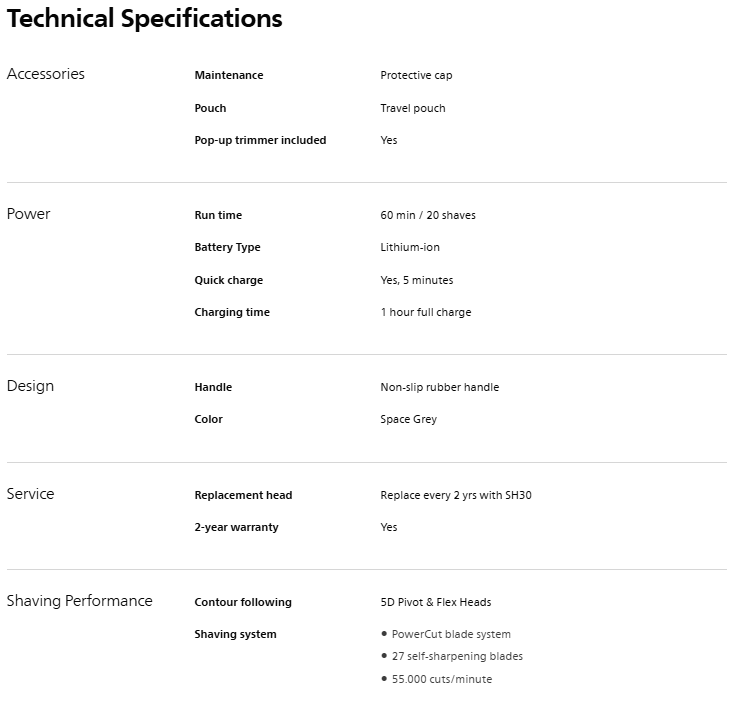The width and height of the screenshot is (736, 713).
Task: Click the Travel pouch value
Action: coord(413,108)
